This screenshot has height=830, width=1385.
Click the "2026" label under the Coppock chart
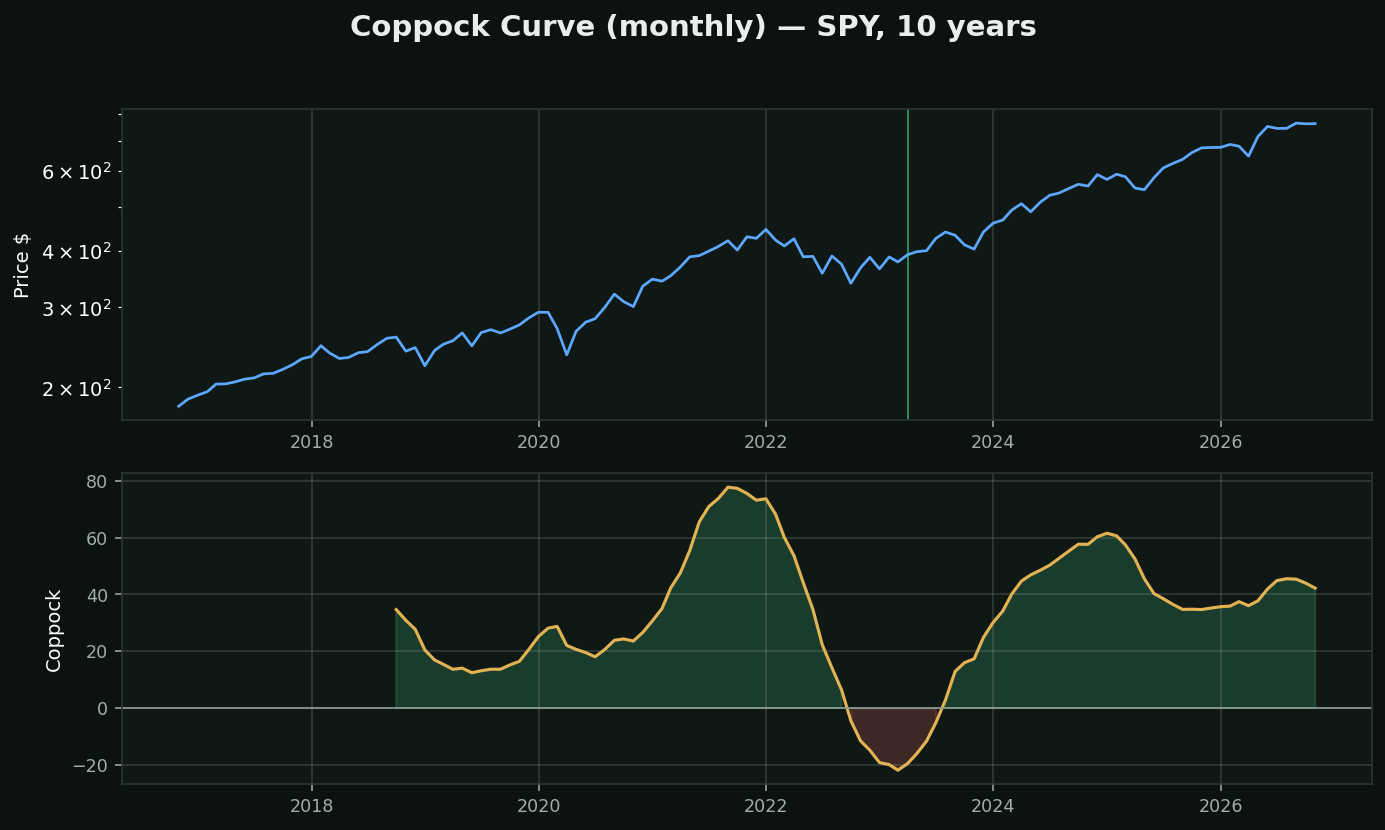pyautogui.click(x=1220, y=805)
